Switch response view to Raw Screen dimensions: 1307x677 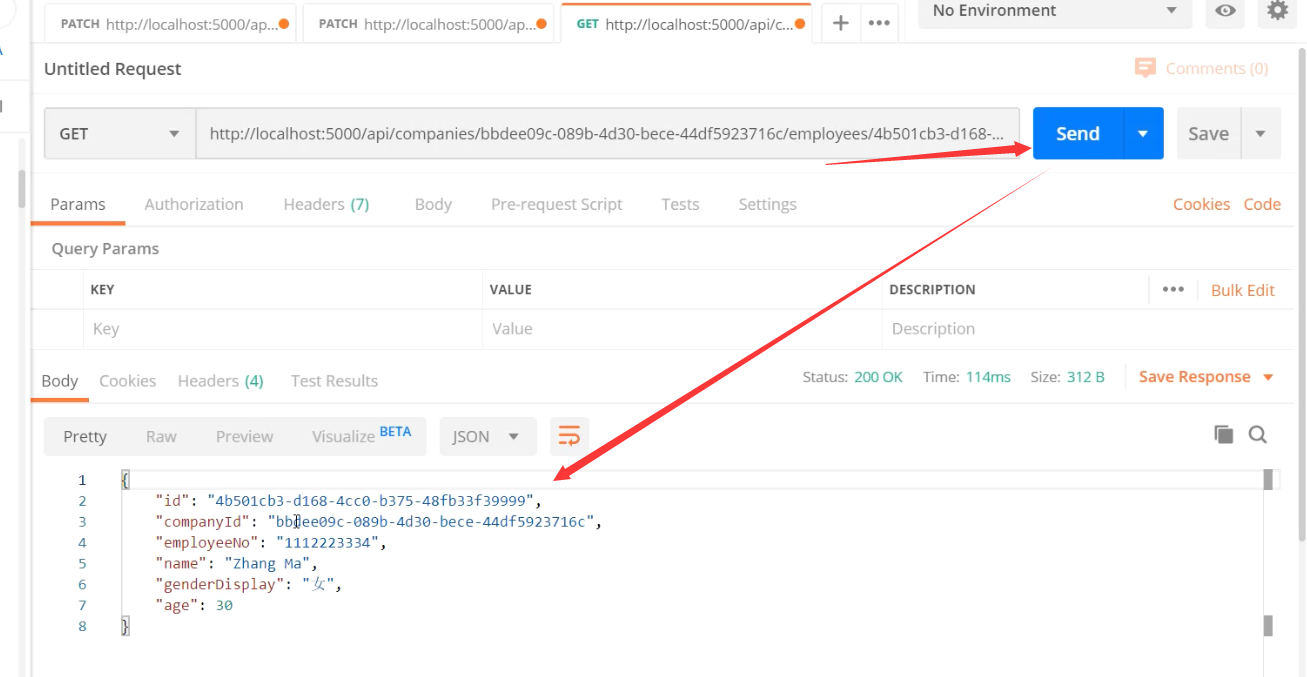[x=161, y=436]
